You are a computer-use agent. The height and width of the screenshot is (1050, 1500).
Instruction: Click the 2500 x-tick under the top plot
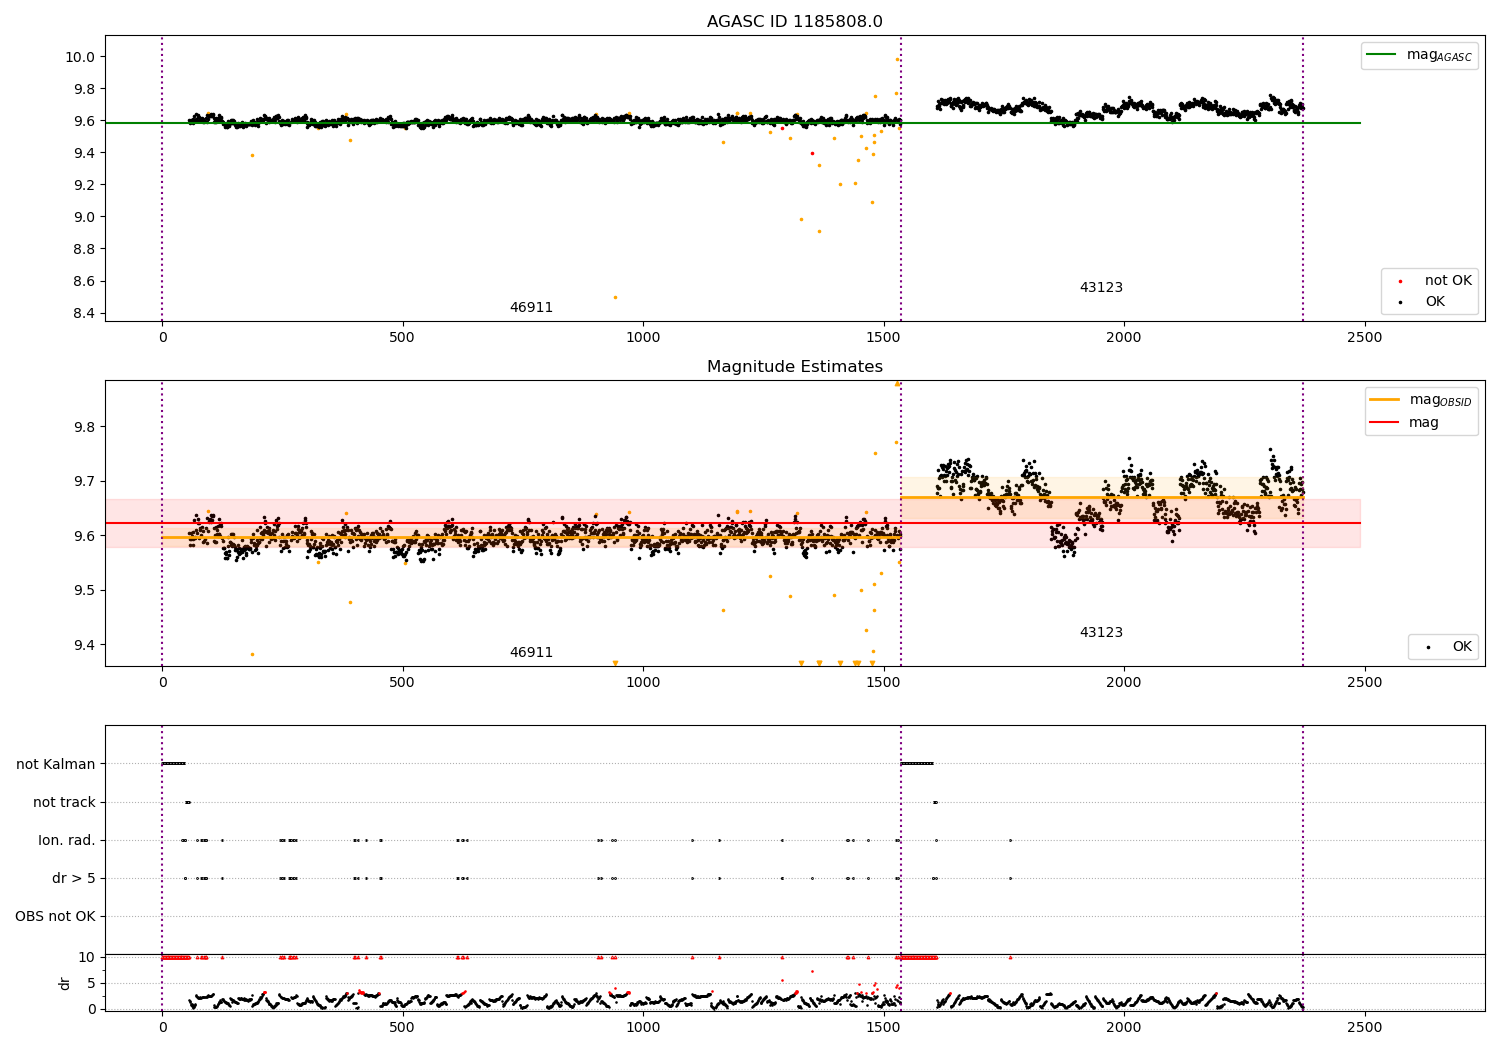pos(1365,338)
